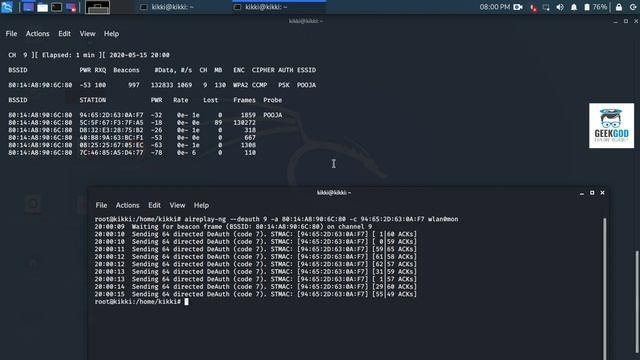This screenshot has height=360, width=640.
Task: Click the screen recorder camera tray icon
Action: tap(518, 7)
